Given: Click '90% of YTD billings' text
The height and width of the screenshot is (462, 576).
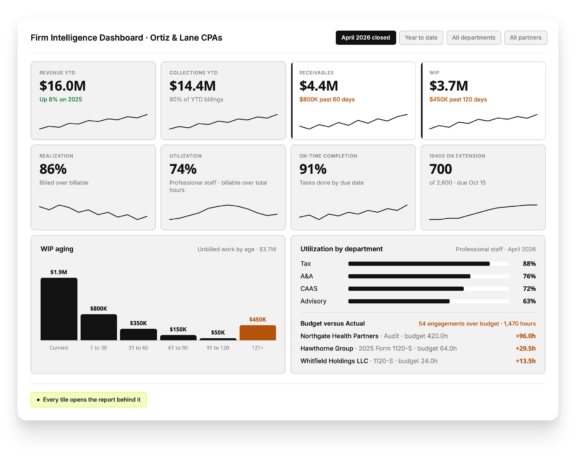Looking at the screenshot, I should point(196,100).
